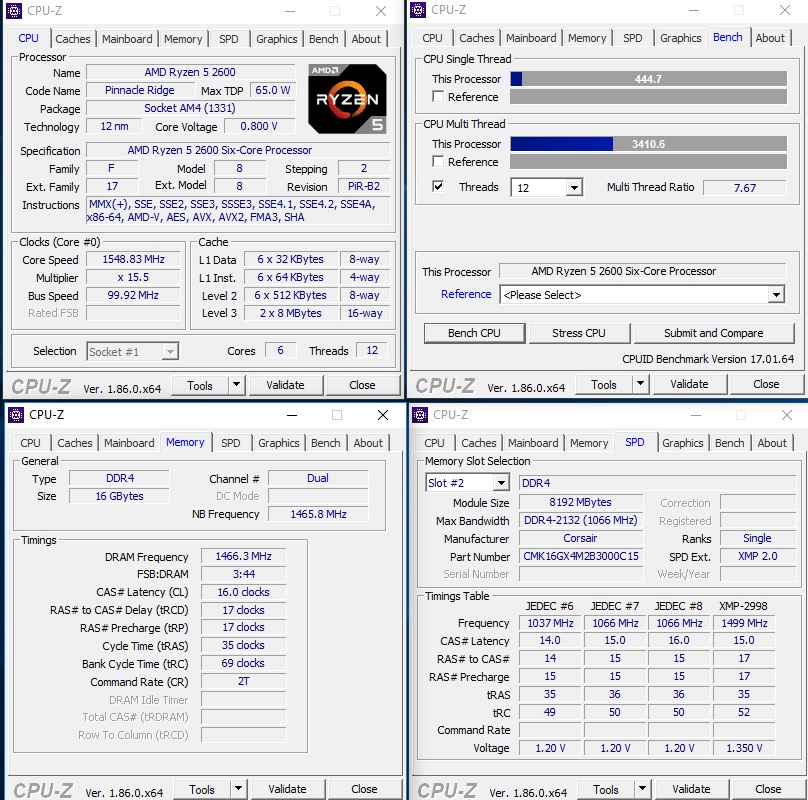Click Submit and Compare button

(714, 333)
